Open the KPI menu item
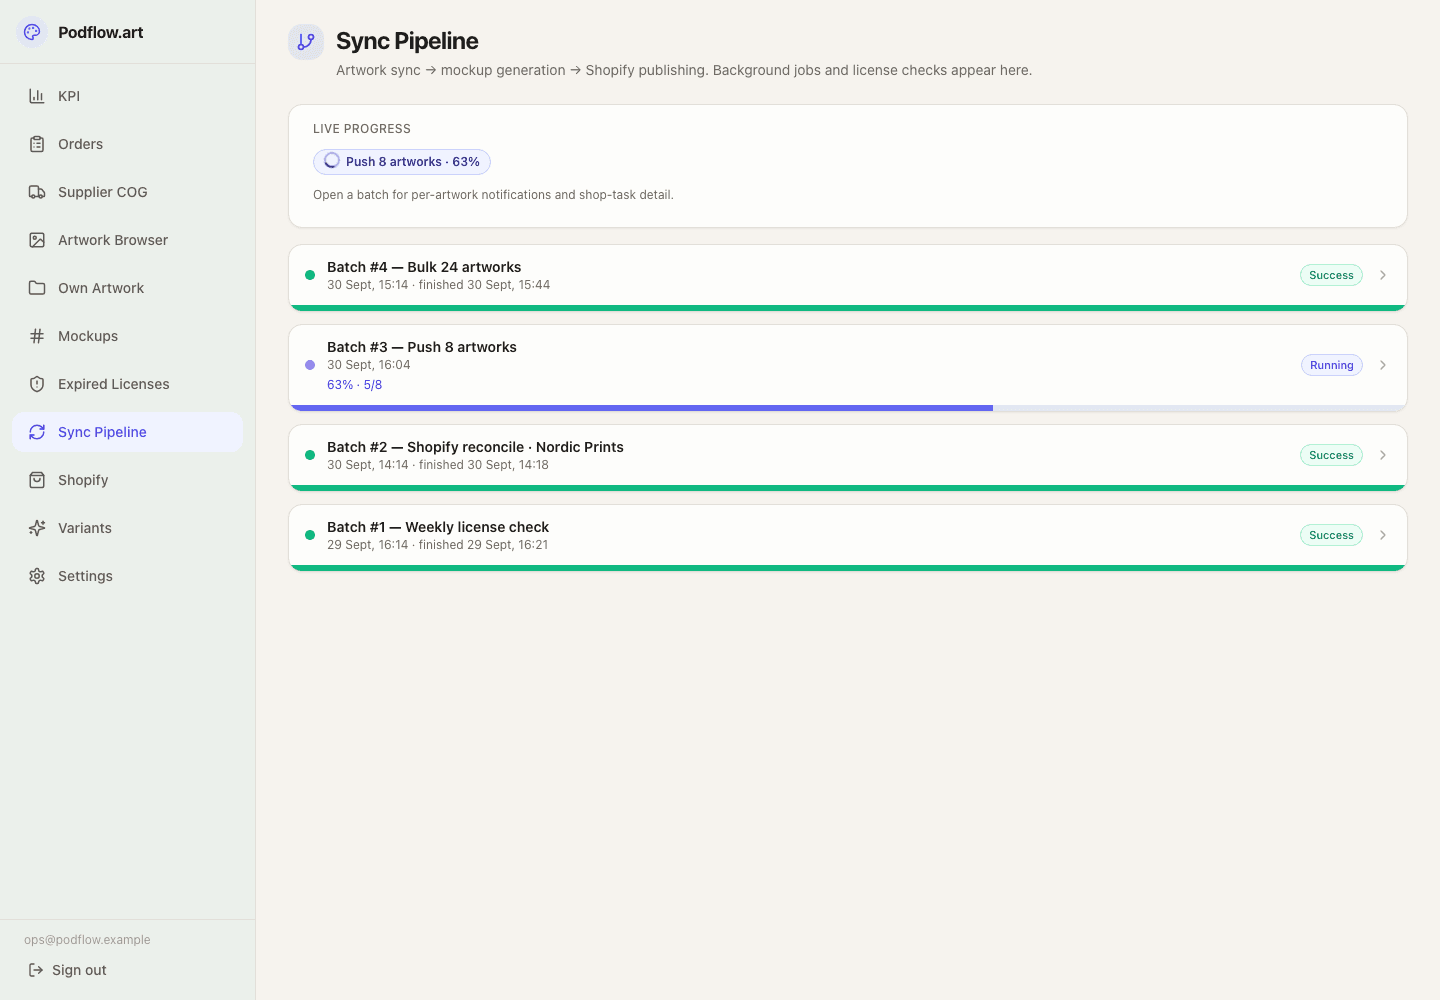Viewport: 1440px width, 1000px height. click(127, 96)
